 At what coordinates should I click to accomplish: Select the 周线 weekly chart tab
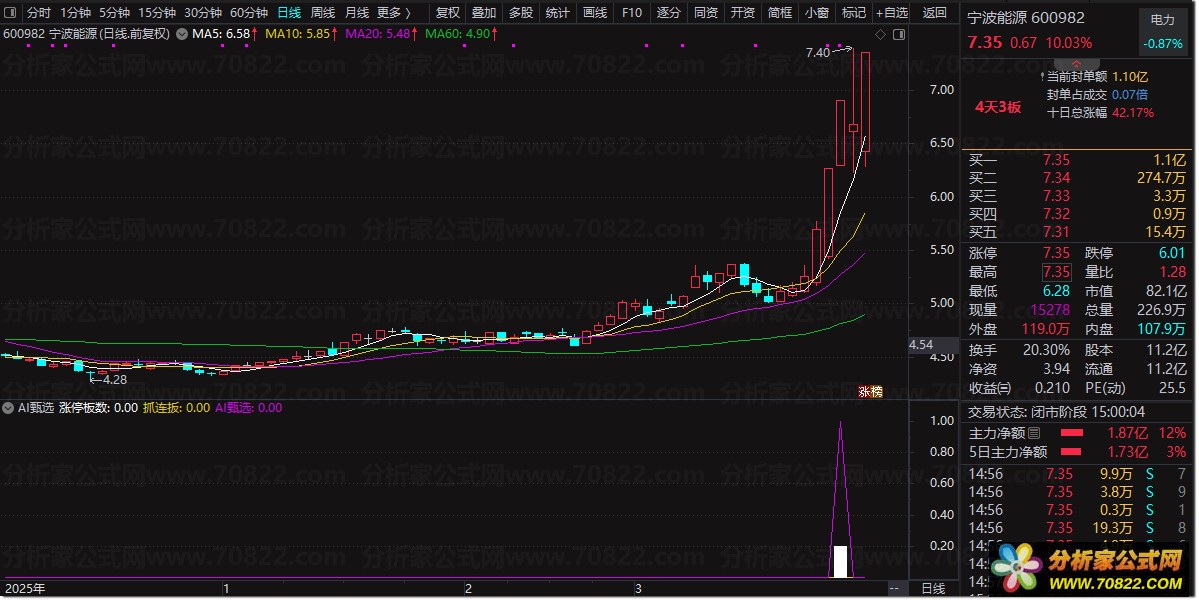coord(323,12)
